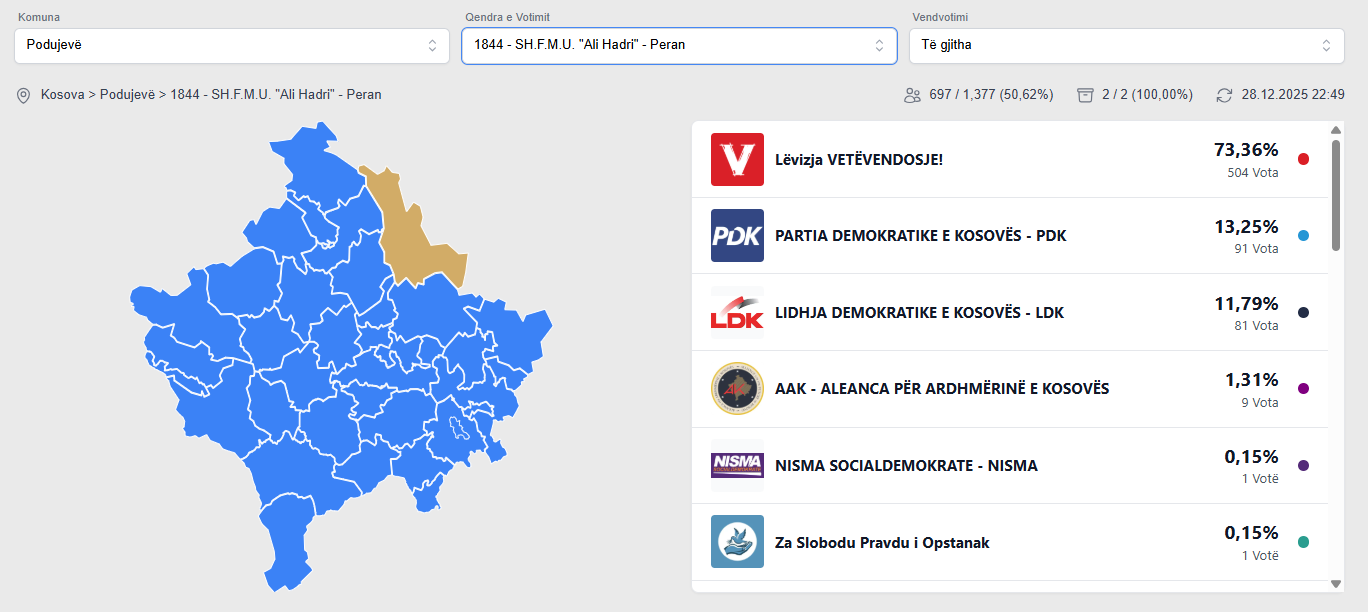Click the voter turnout people icon
Screen dimensions: 1368x612
912,95
